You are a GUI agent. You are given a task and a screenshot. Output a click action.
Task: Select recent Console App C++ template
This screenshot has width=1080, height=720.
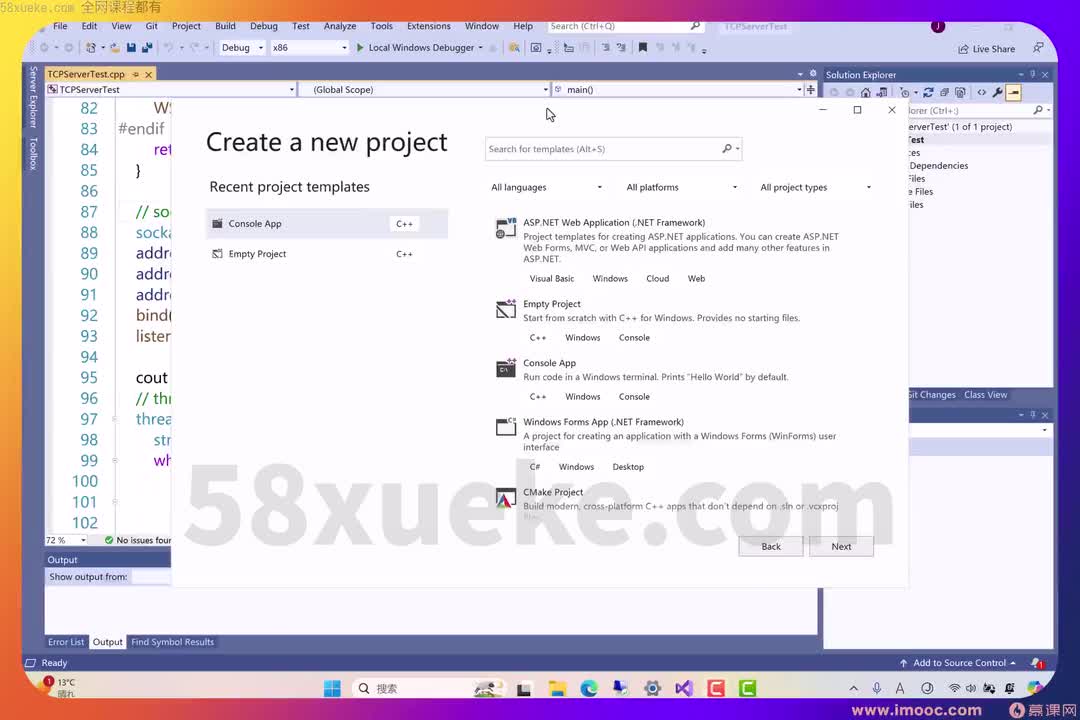tap(326, 223)
